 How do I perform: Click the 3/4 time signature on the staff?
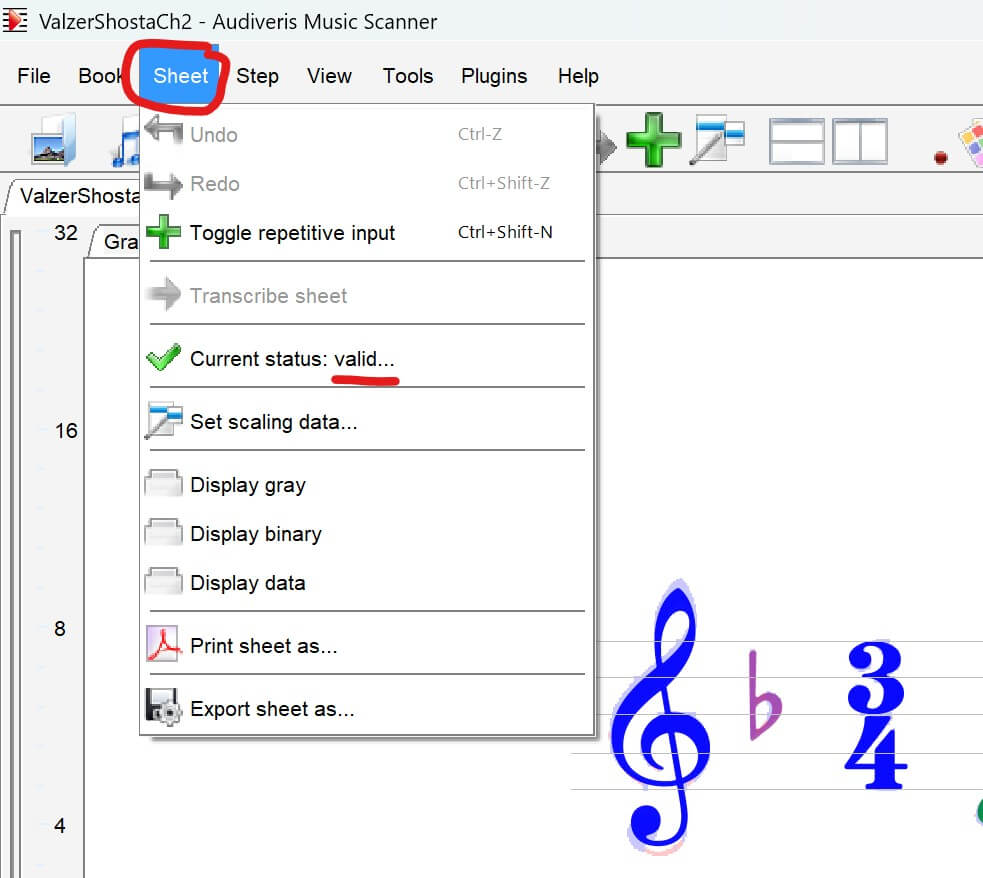pos(876,716)
